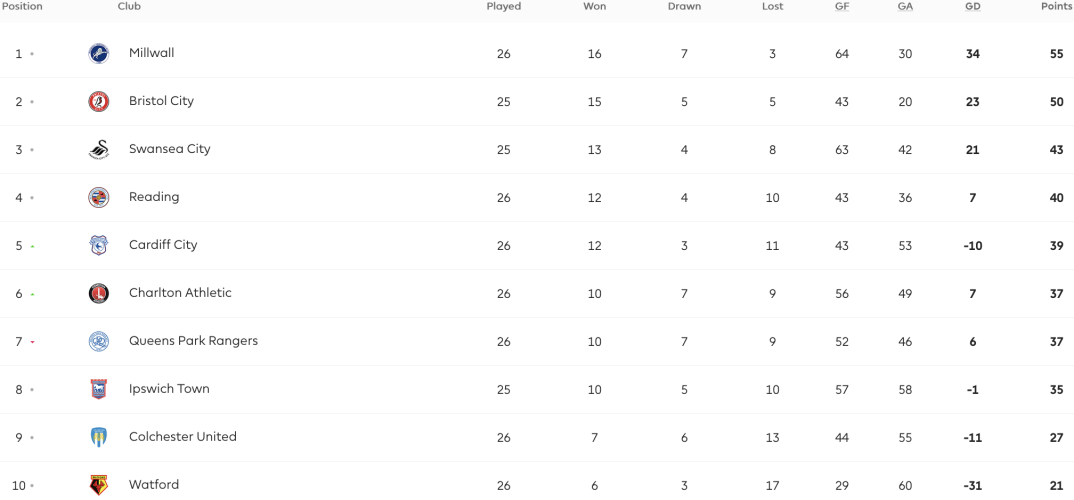Click the Ipswich Town crest

99,389
